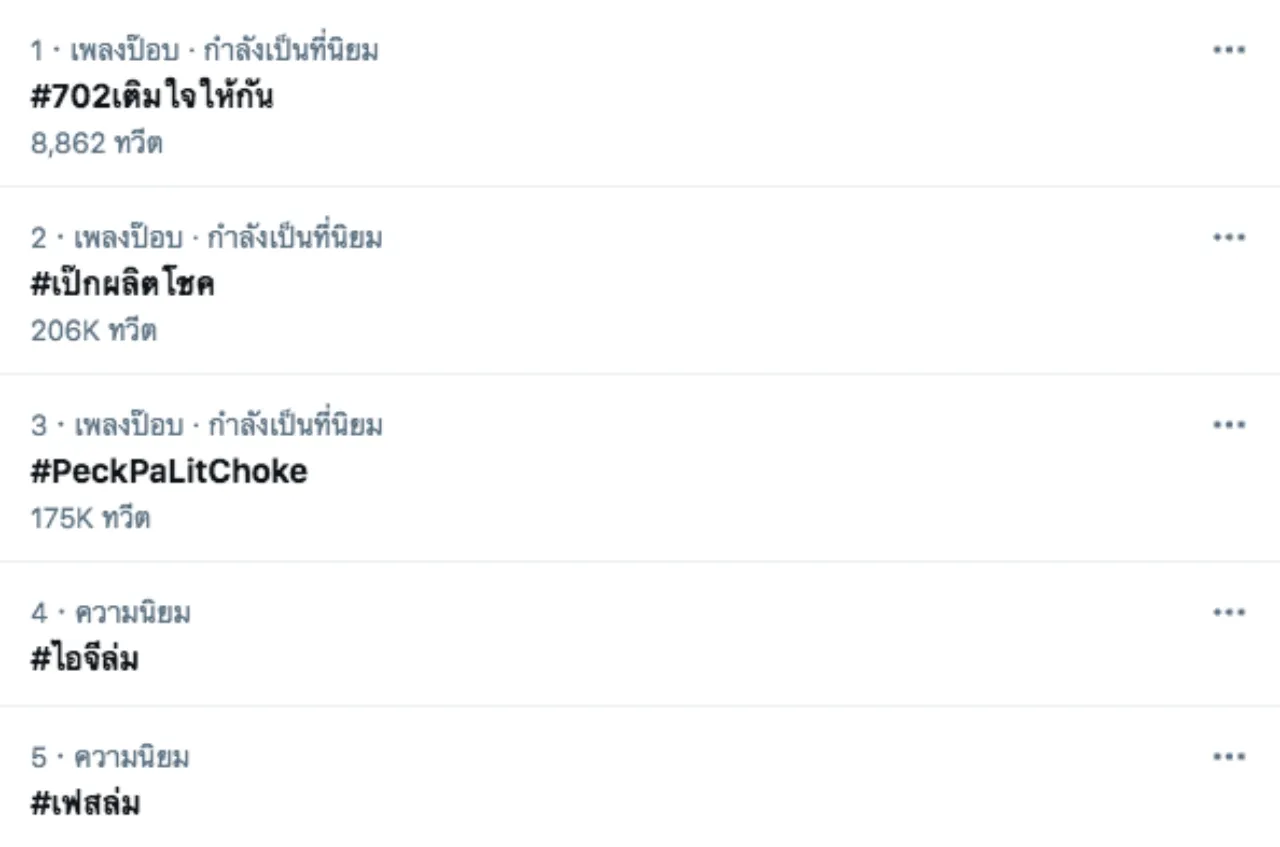1280x847 pixels.
Task: Open the #702เติมใจให้กัน hashtag
Action: coord(152,97)
